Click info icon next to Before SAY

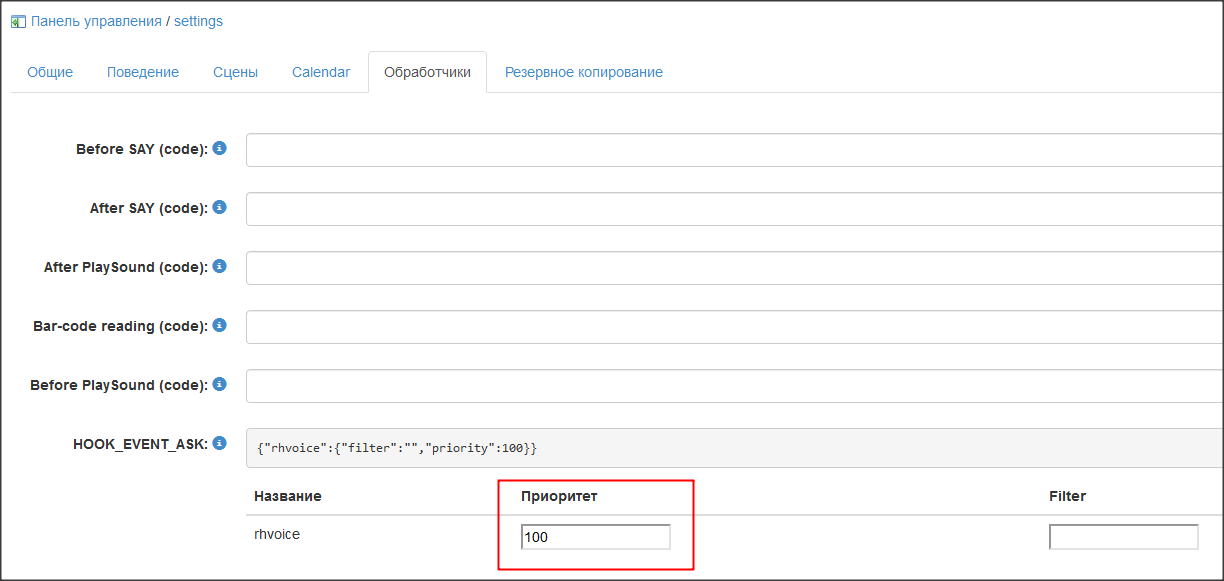220,148
